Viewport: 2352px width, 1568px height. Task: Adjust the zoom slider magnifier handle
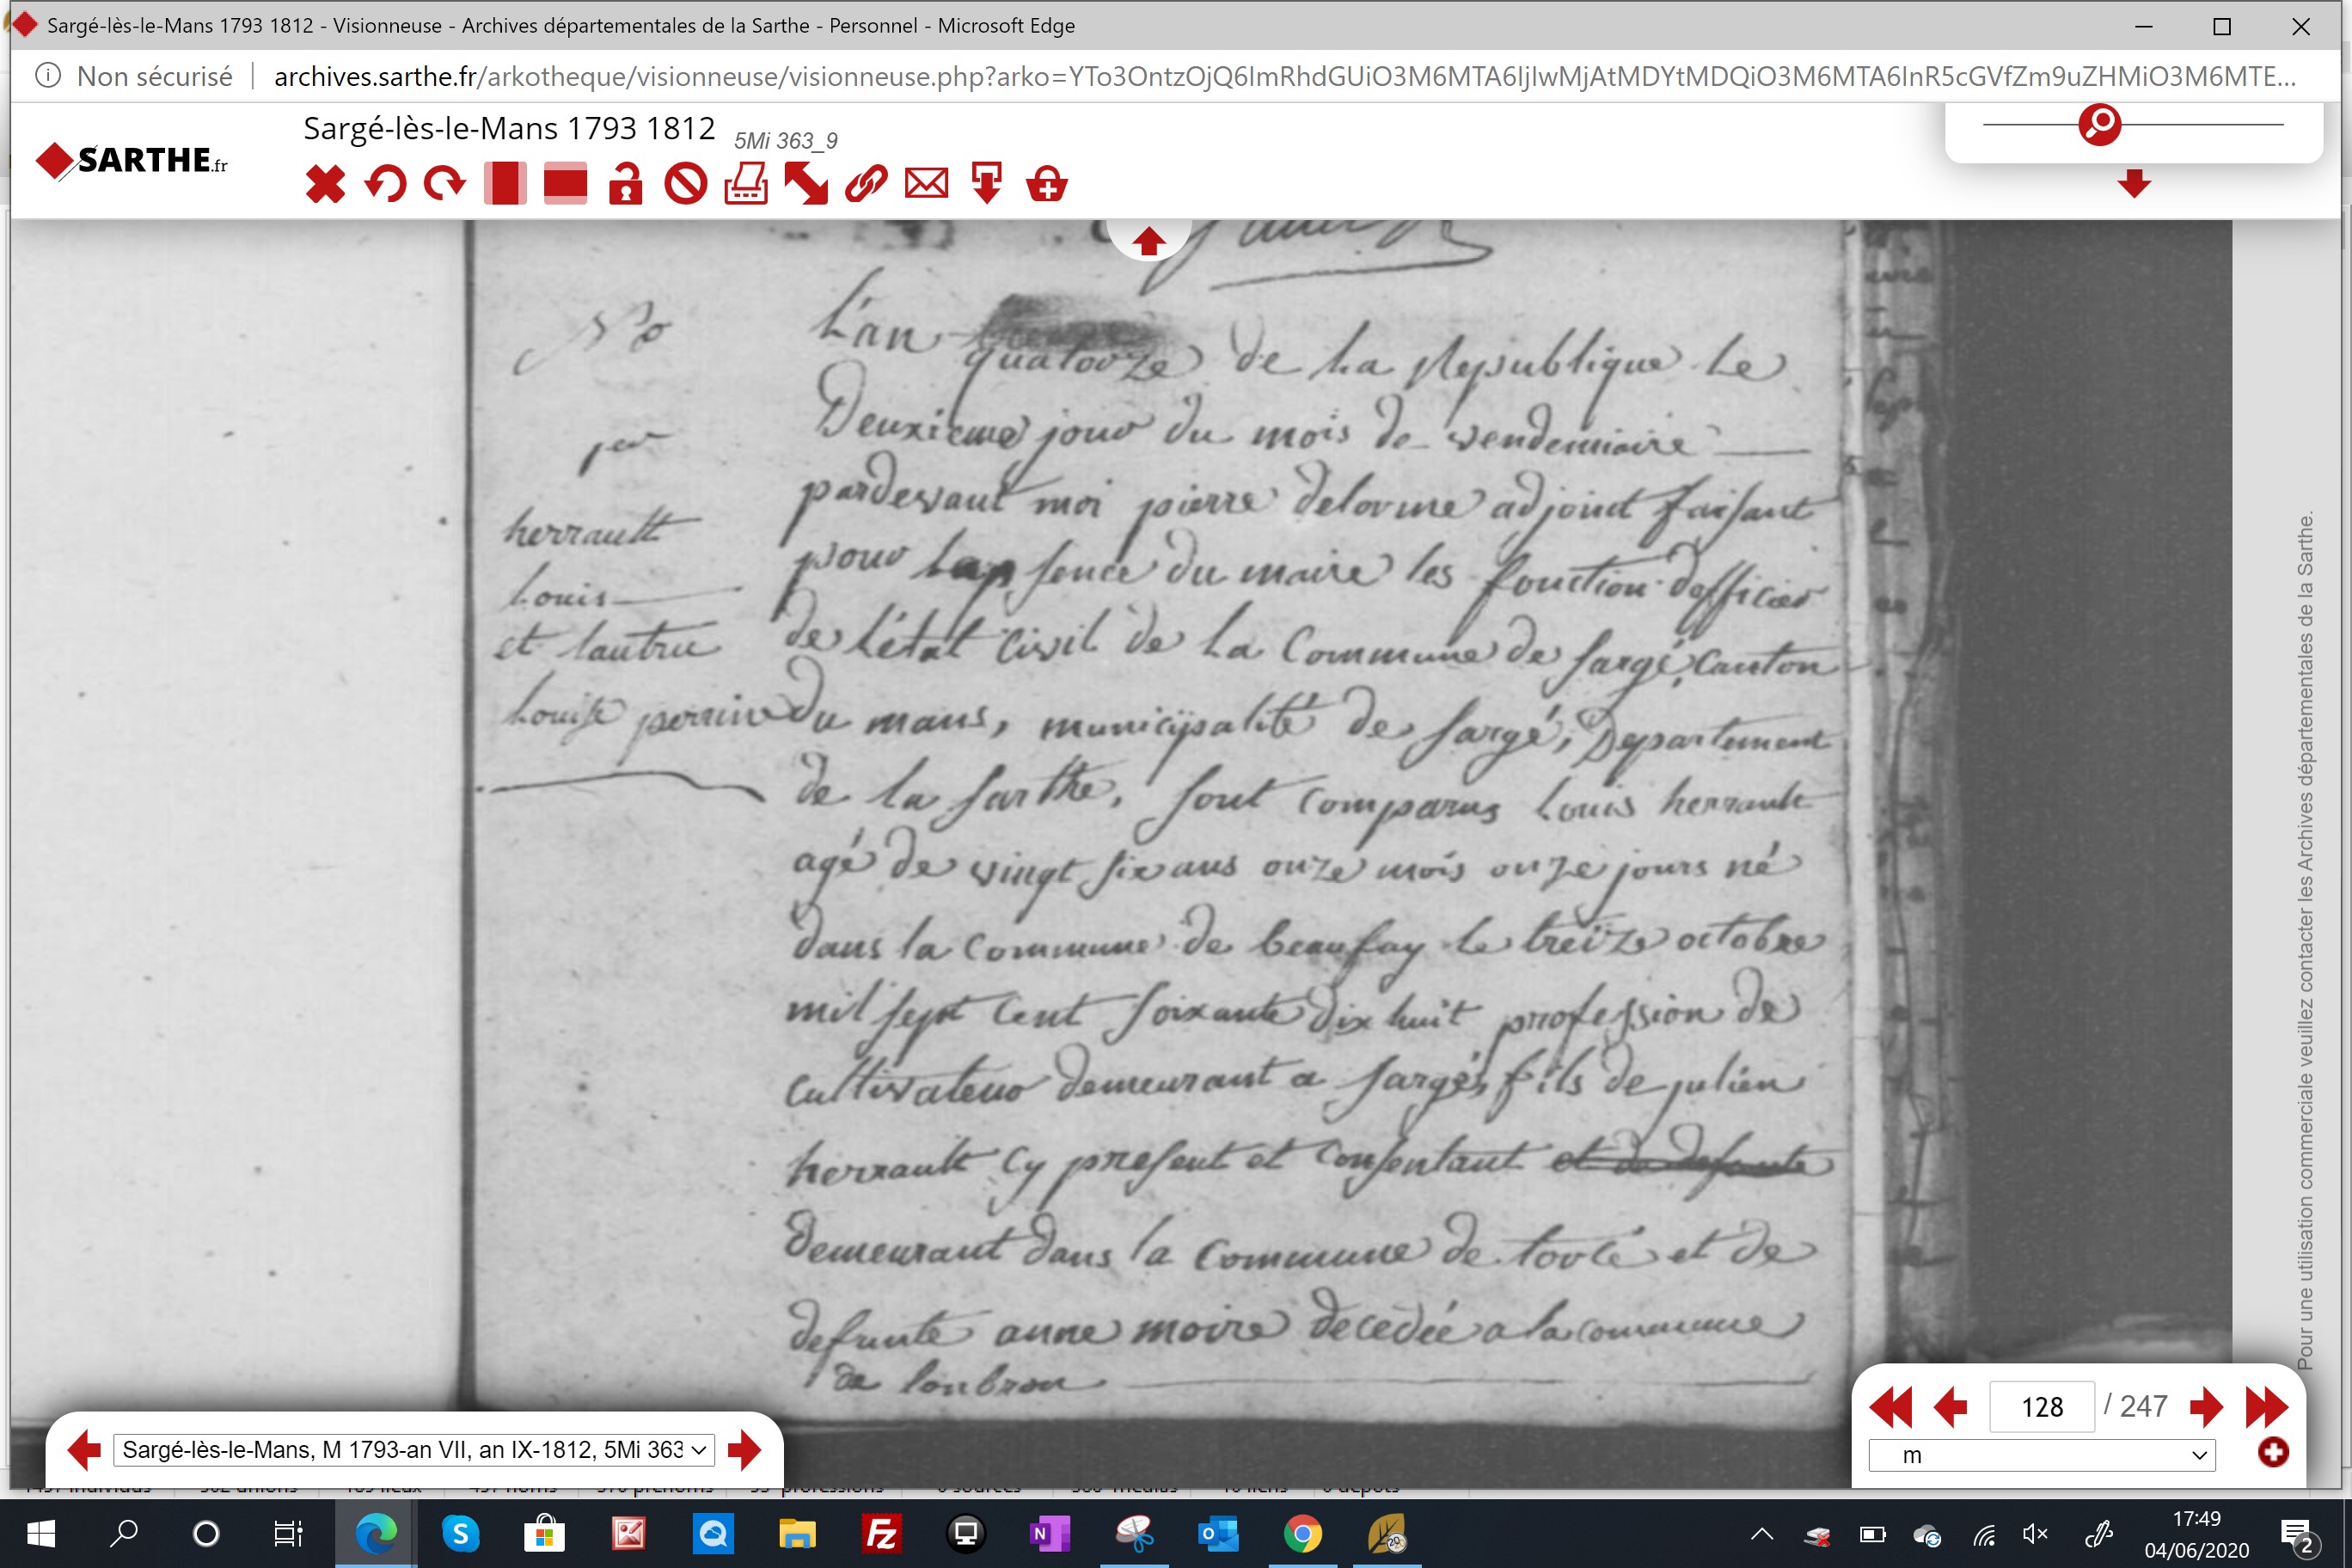[2100, 124]
